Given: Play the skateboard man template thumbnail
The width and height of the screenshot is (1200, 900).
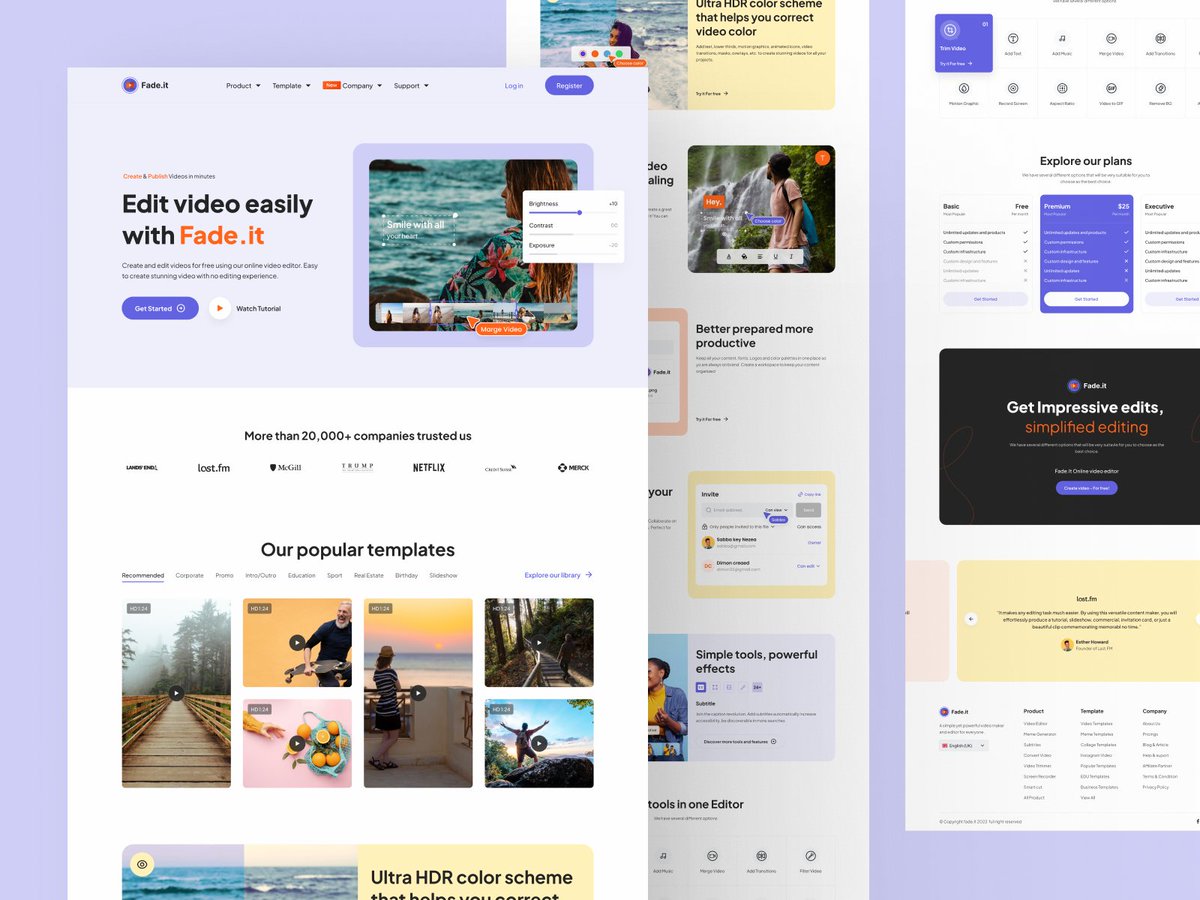Looking at the screenshot, I should (297, 643).
